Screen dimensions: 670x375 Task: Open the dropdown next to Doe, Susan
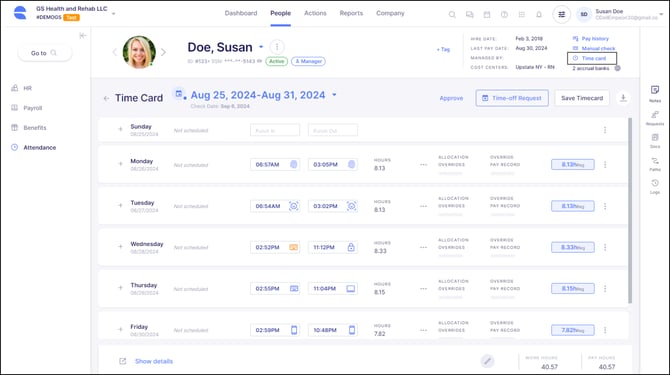261,47
